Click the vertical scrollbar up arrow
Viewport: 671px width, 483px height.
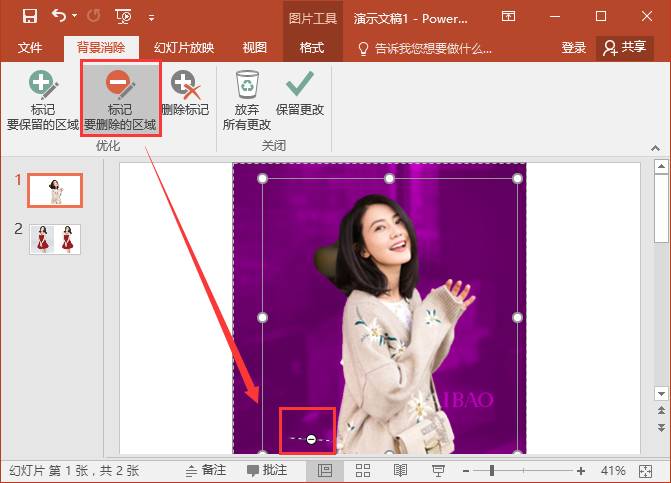pos(661,166)
